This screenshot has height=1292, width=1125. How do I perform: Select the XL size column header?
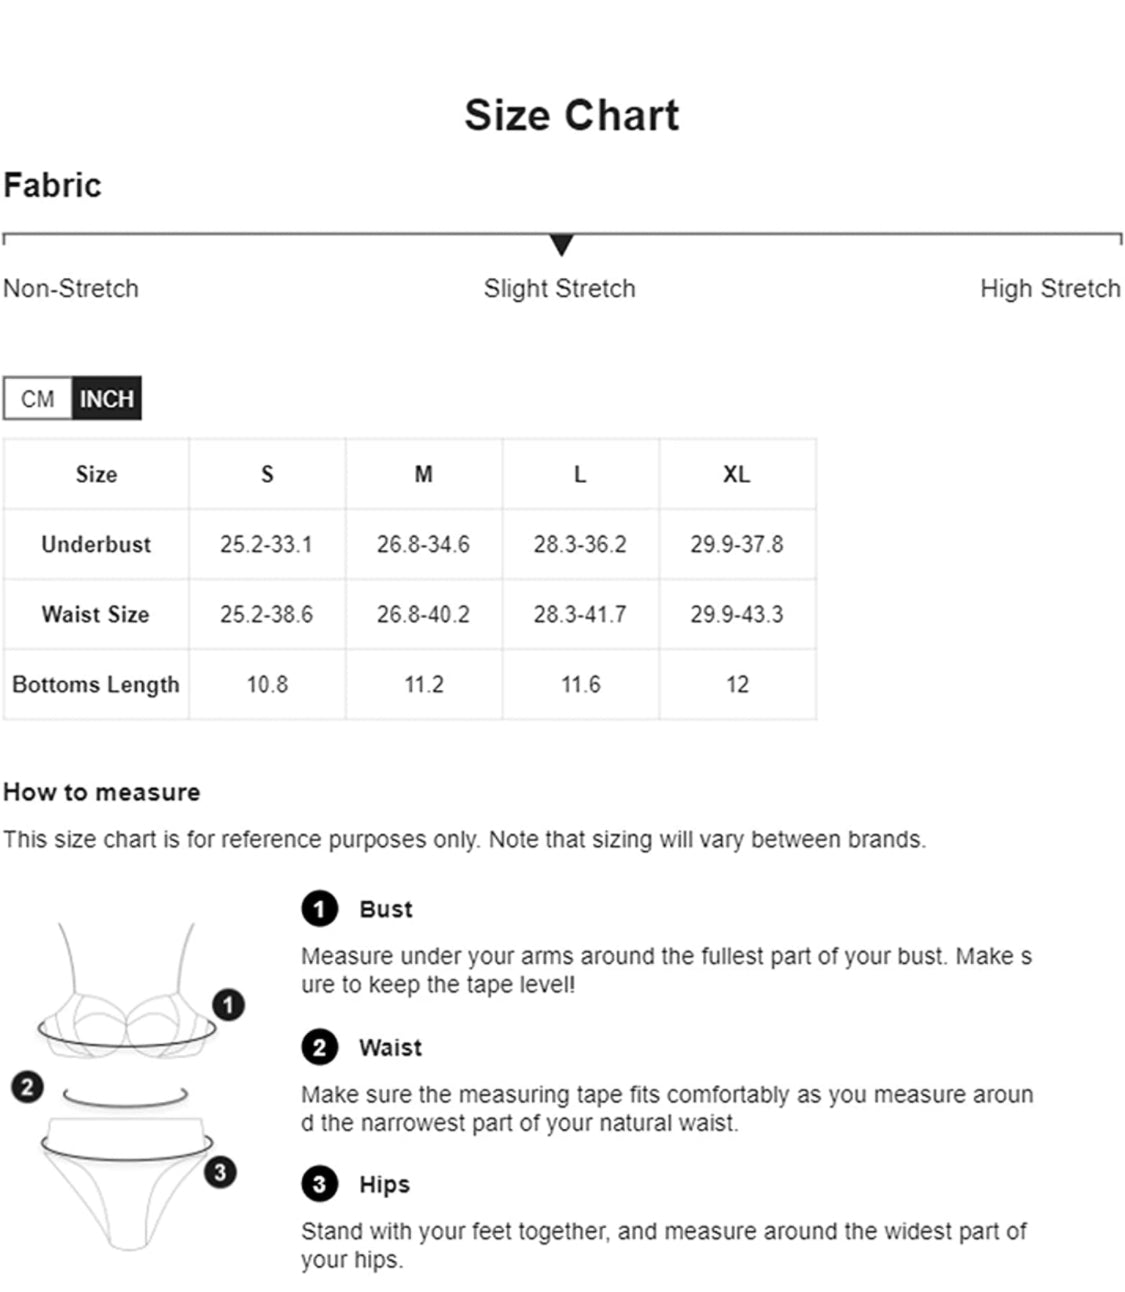pos(737,474)
